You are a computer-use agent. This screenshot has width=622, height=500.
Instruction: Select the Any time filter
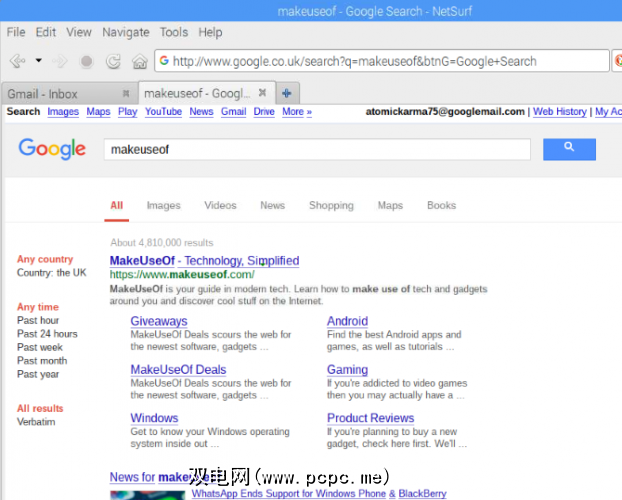38,307
